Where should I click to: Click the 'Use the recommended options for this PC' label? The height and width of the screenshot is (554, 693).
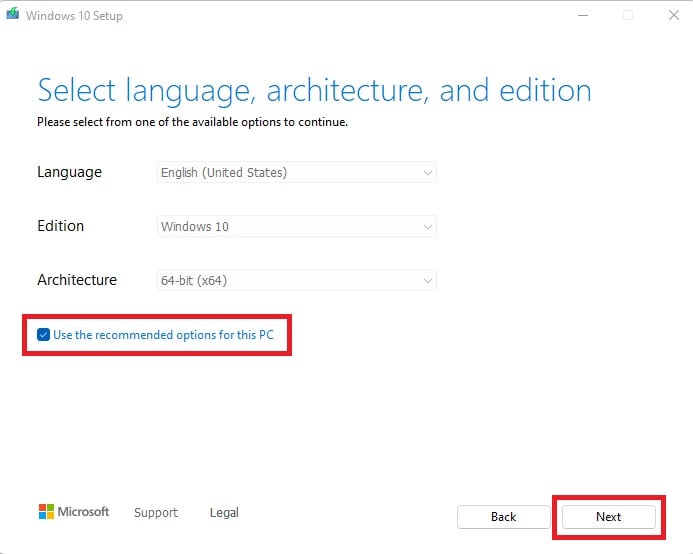coord(163,335)
